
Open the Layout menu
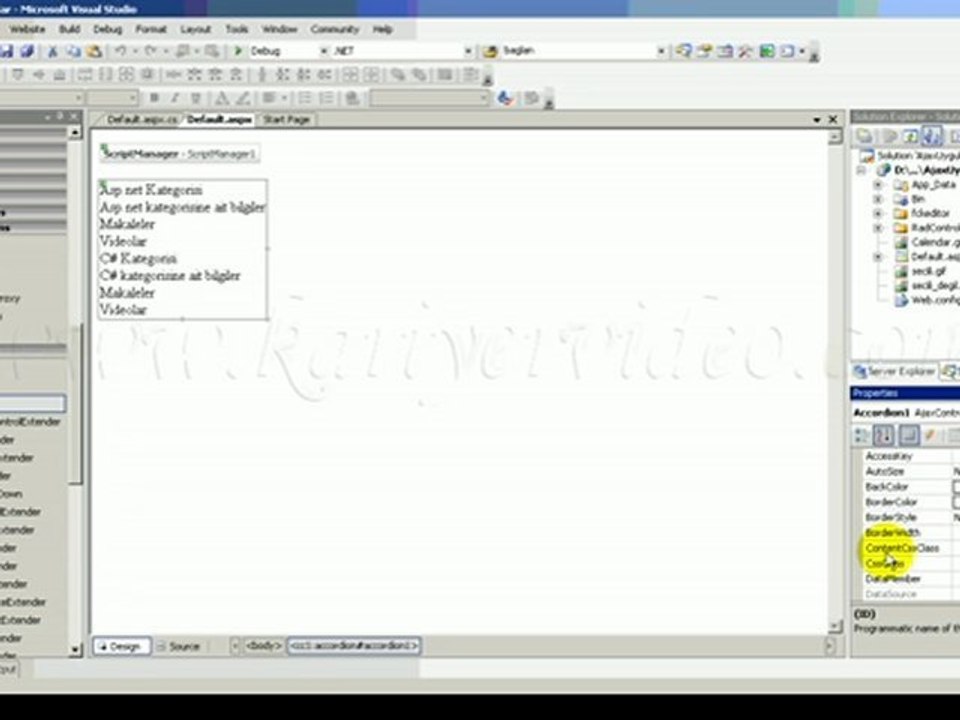pyautogui.click(x=195, y=29)
